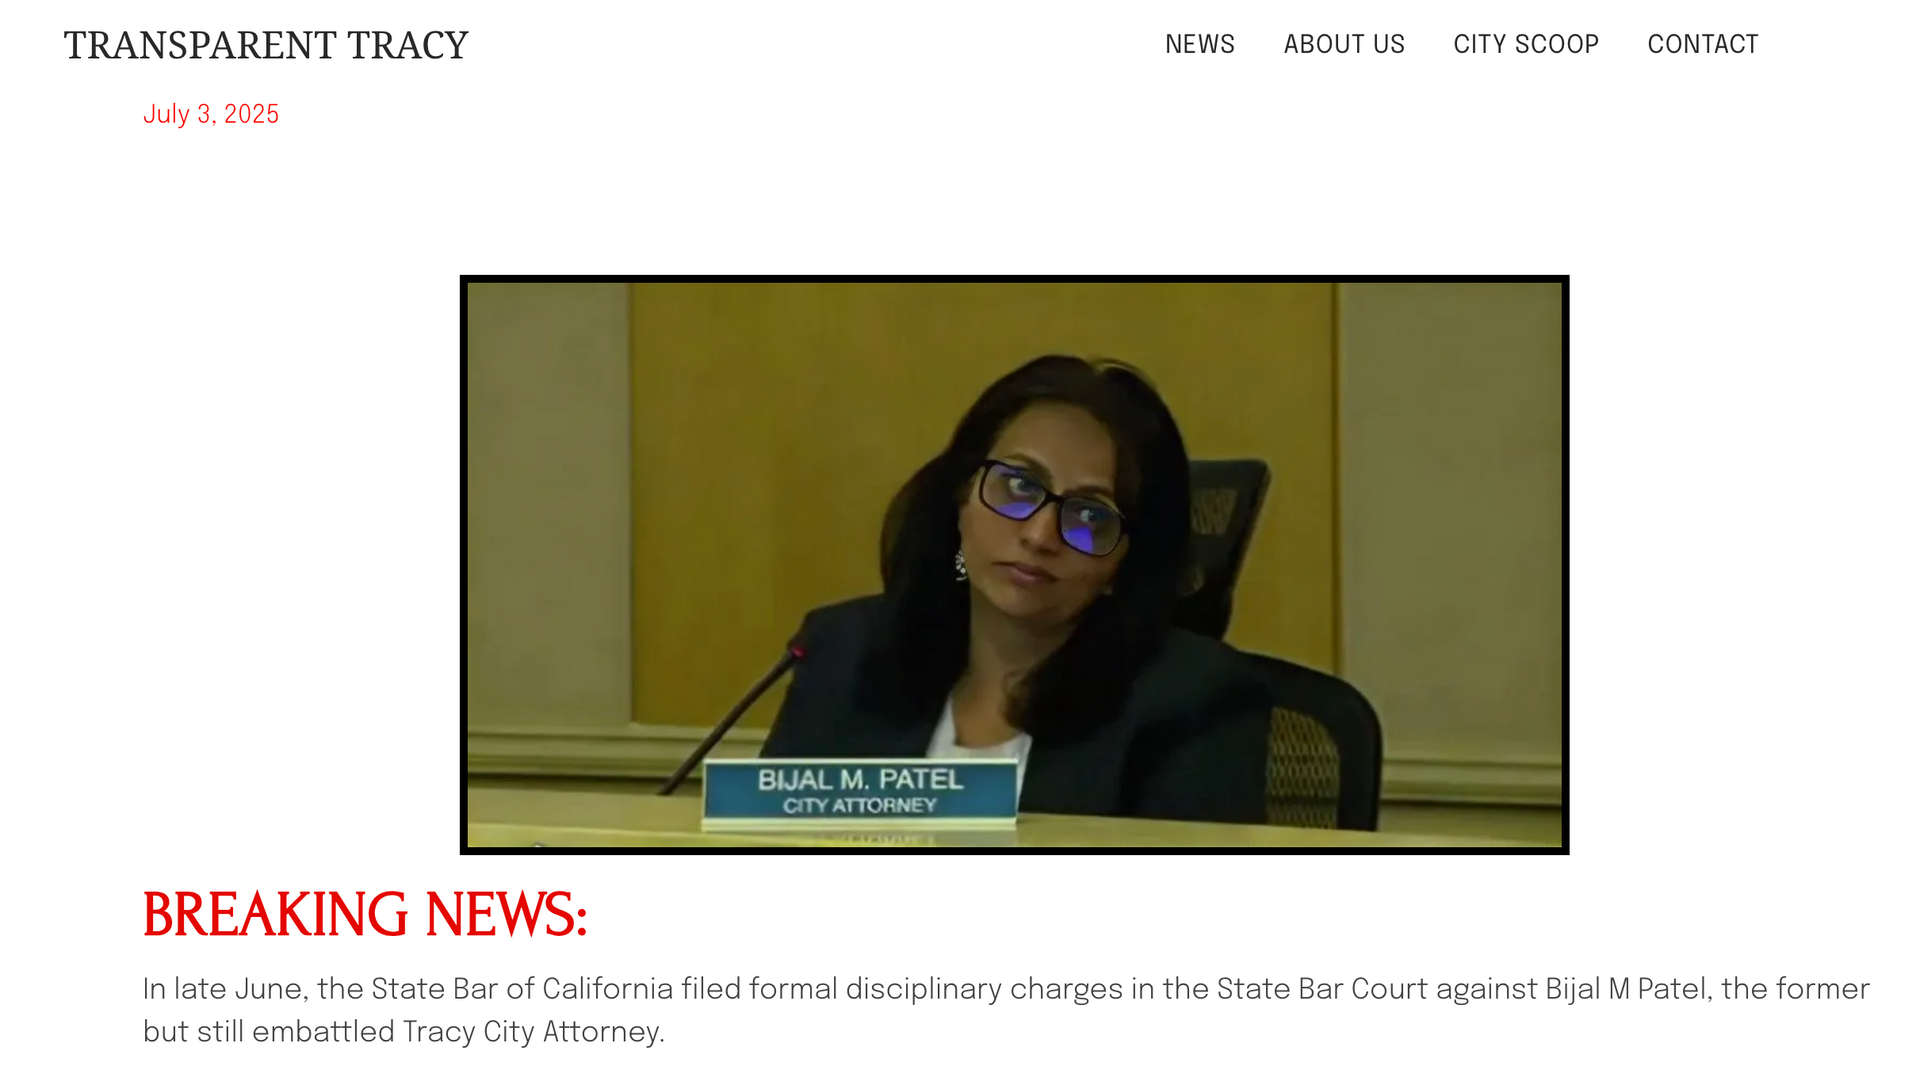1920x1065 pixels.
Task: Open the NEWS menu item
Action: [x=1199, y=44]
